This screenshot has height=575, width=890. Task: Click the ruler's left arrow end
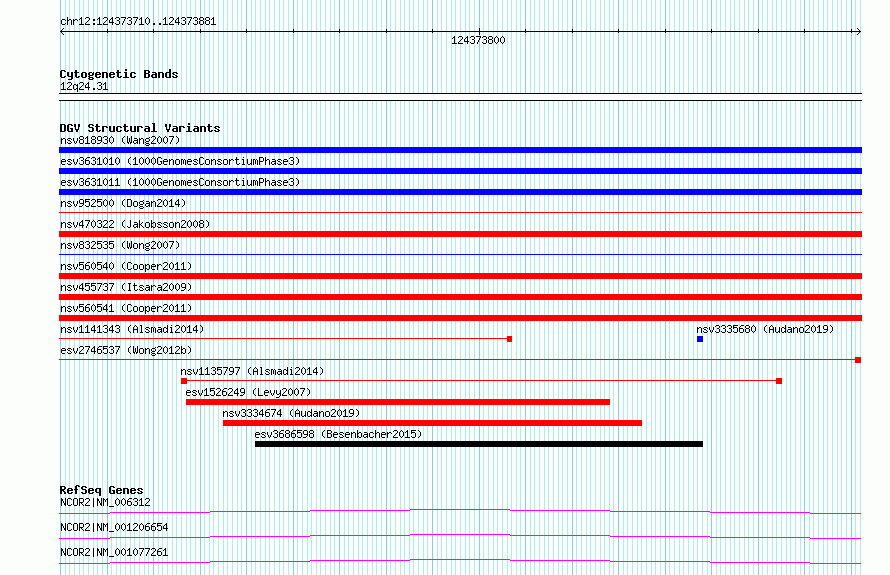coord(62,32)
